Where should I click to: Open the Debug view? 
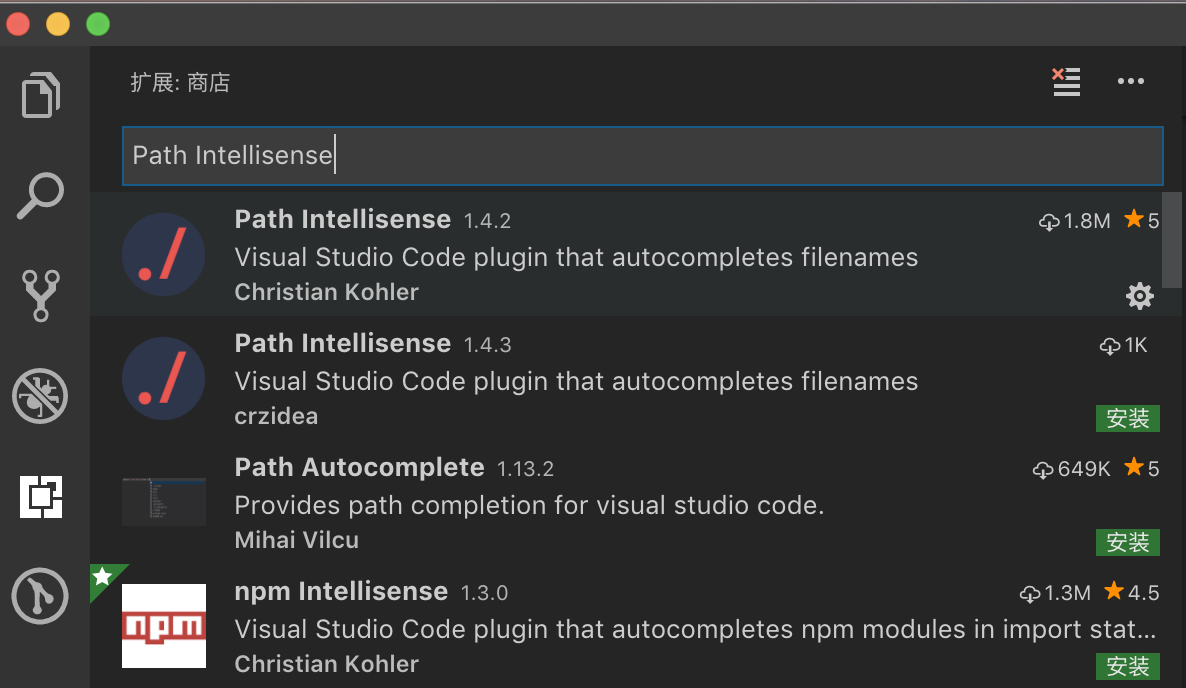coord(40,396)
